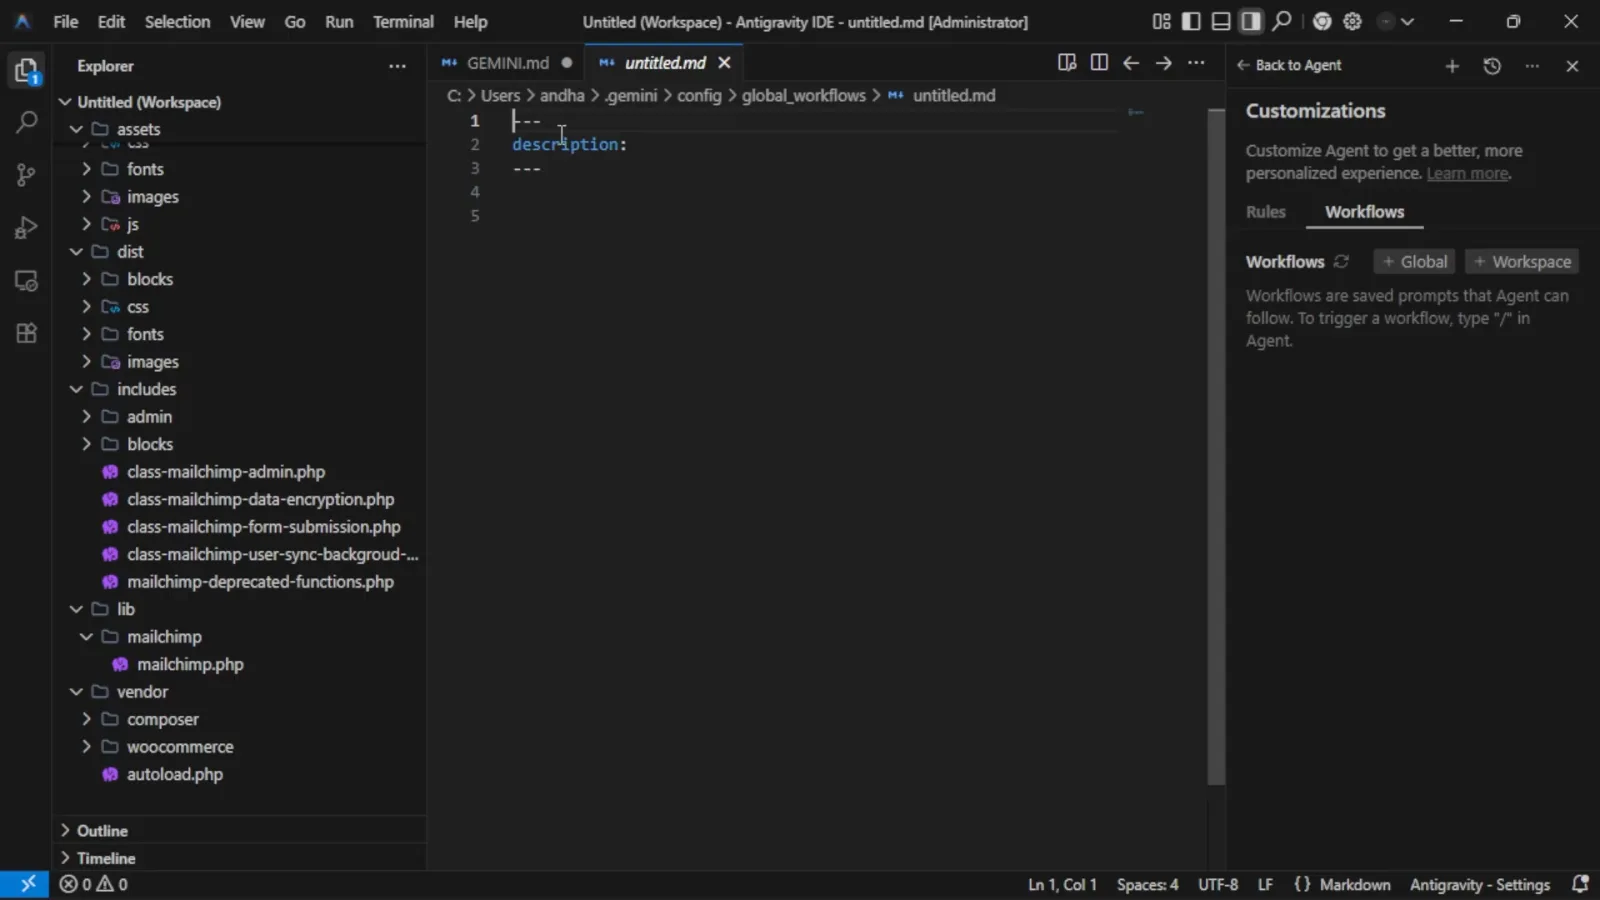Open editor more actions ellipsis
The image size is (1600, 900).
[1196, 63]
